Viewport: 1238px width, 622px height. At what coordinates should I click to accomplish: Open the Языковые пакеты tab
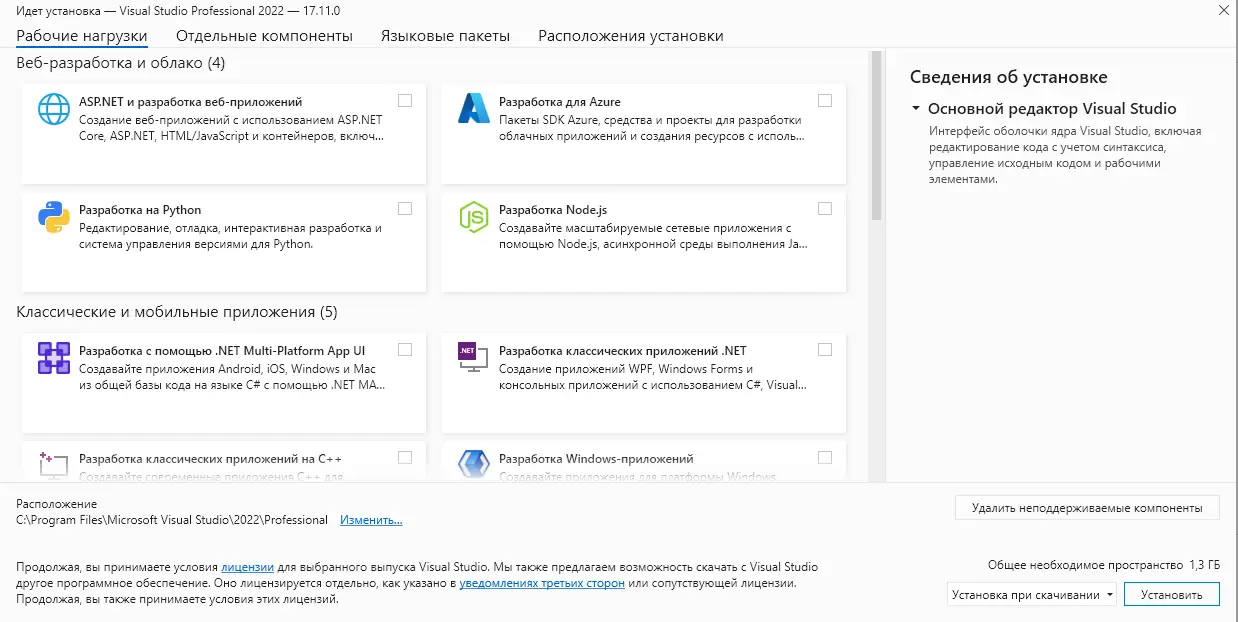click(444, 35)
